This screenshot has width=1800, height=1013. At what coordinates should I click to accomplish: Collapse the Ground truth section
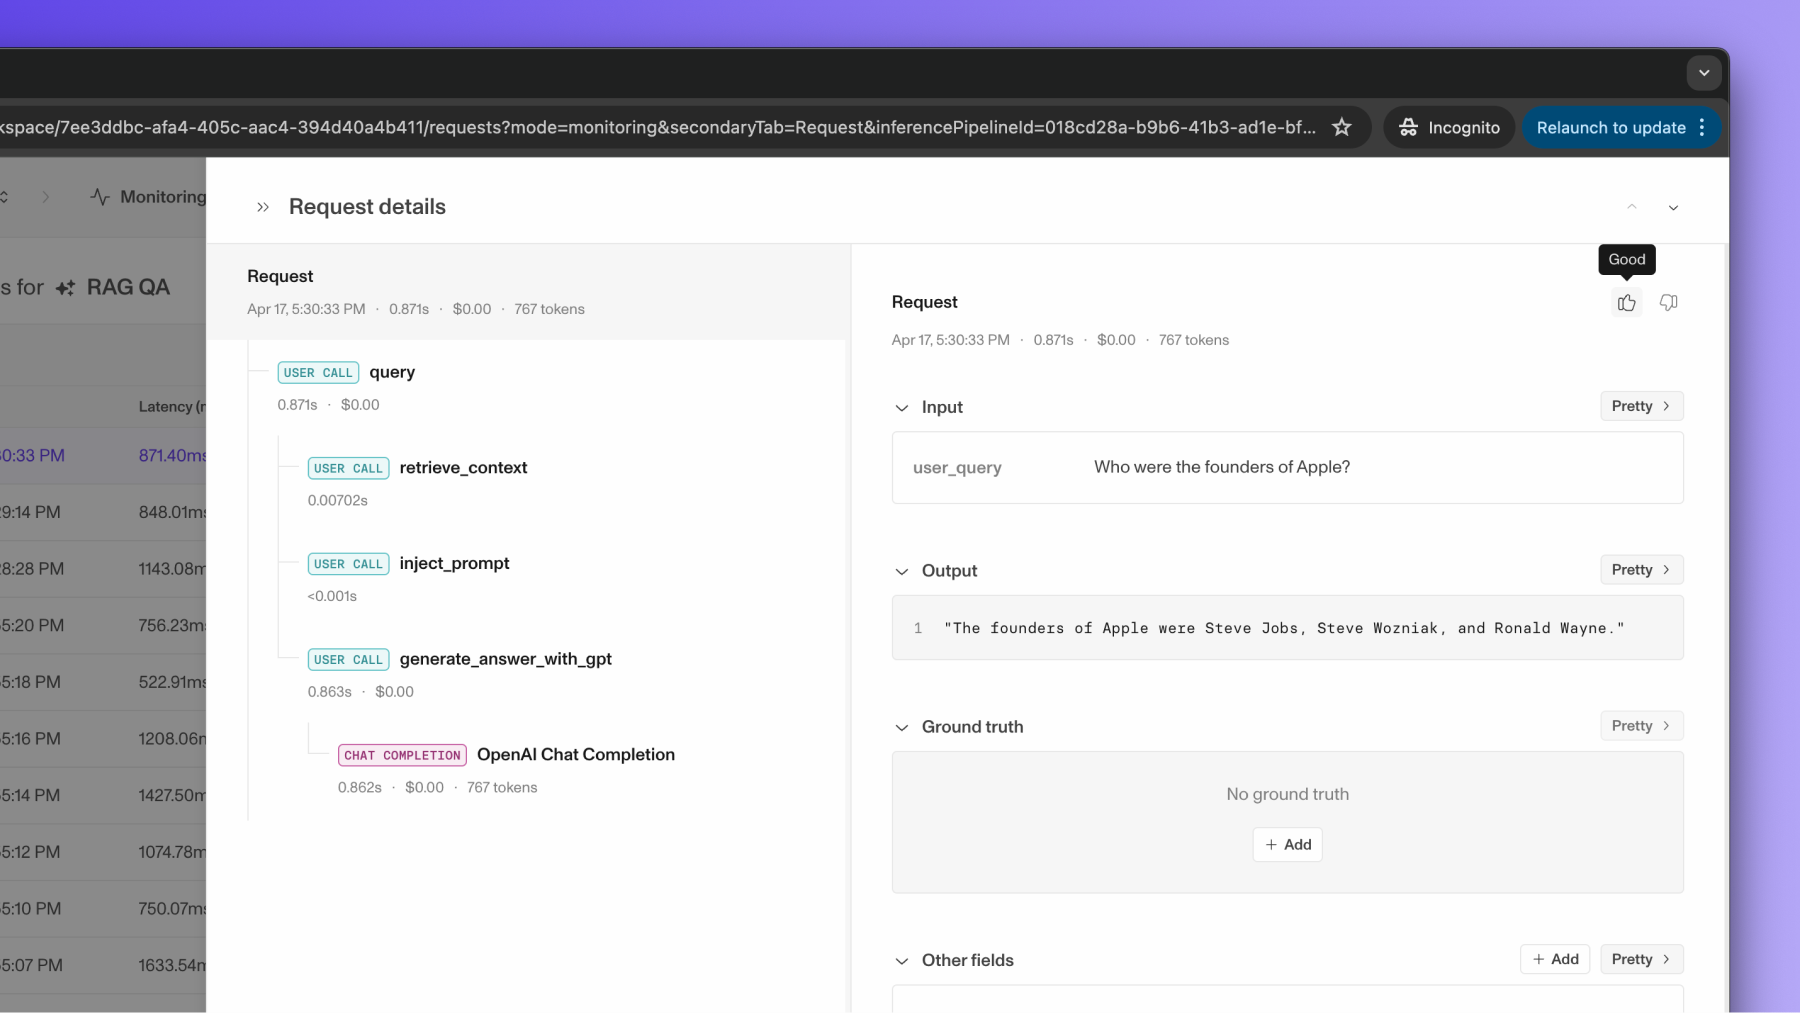(901, 727)
